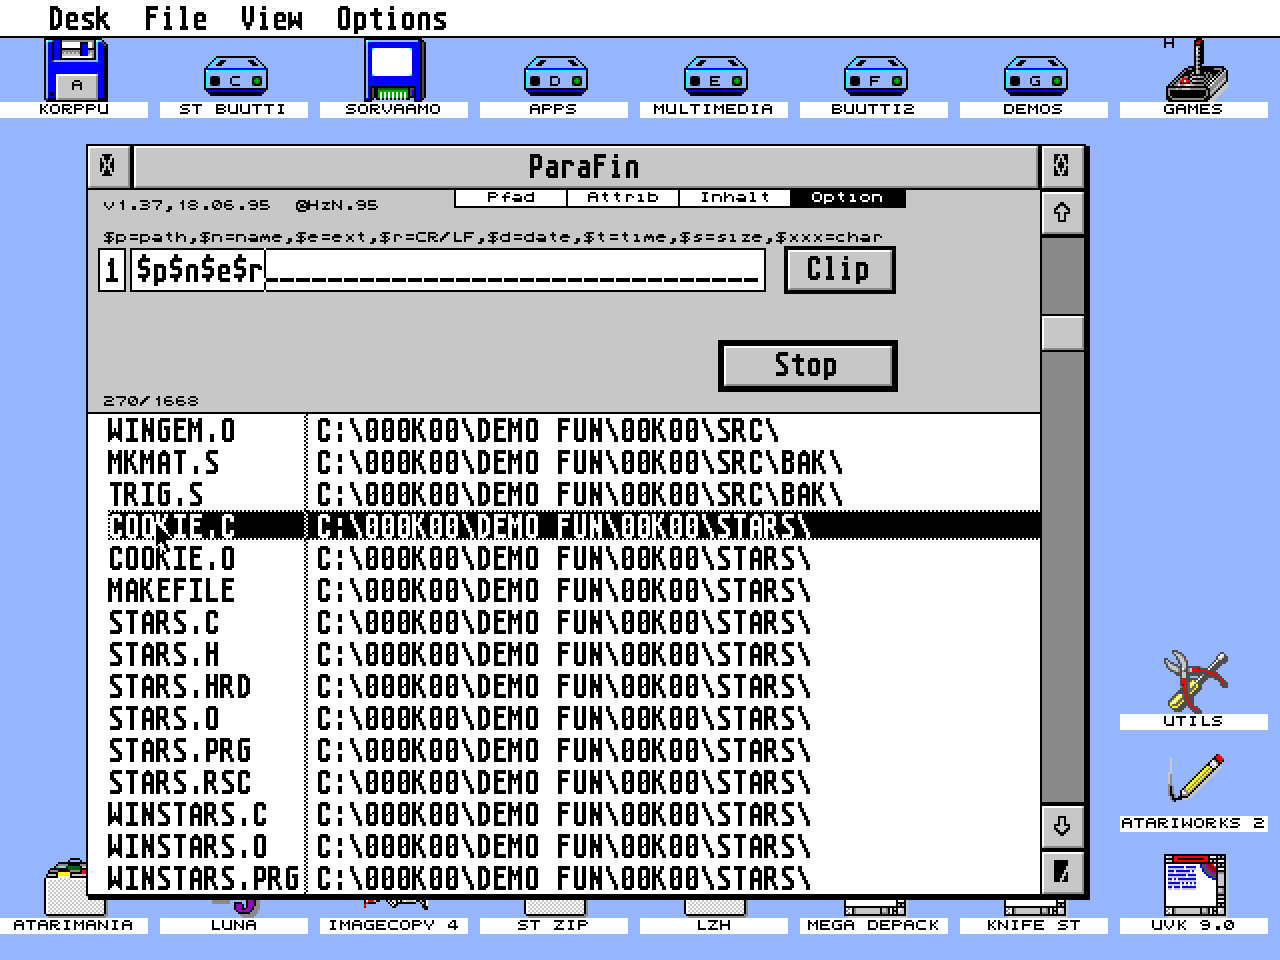The width and height of the screenshot is (1280, 960).
Task: Open the ATARIWORKS 2 pencil icon
Action: tap(1193, 780)
